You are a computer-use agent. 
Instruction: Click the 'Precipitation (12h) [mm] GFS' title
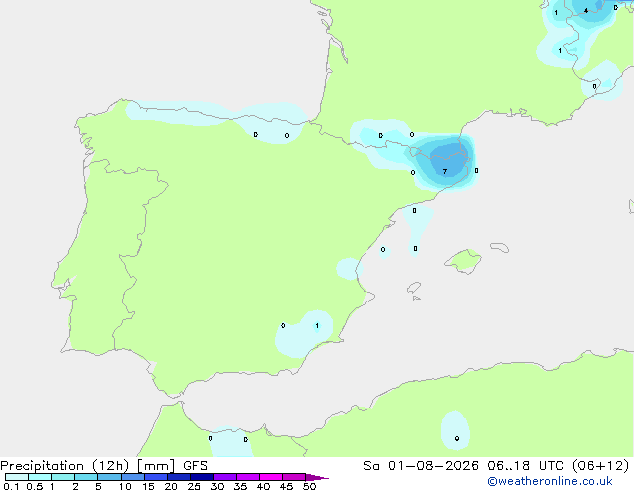coord(104,466)
